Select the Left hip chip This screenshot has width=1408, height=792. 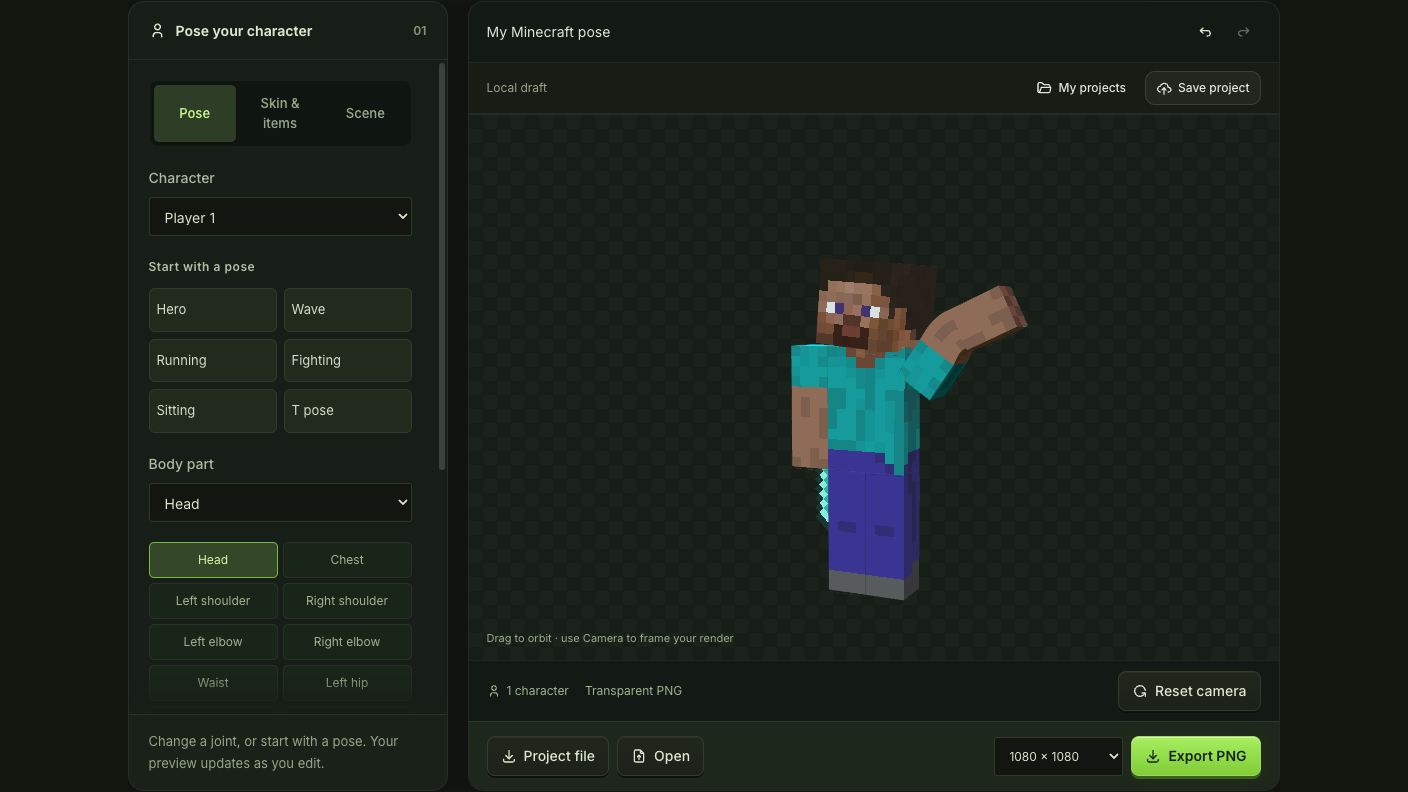347,683
